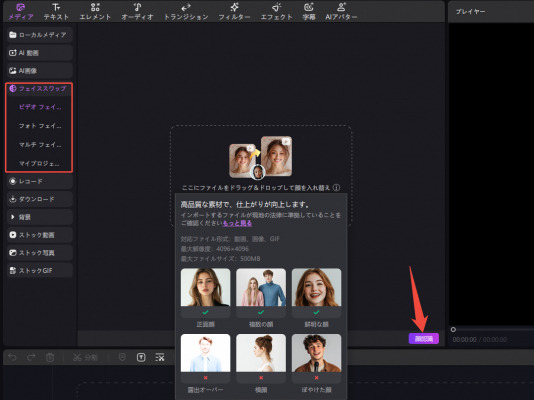Open the エレメント (Elements) tab icon
This screenshot has height=400, width=534.
[95, 7]
